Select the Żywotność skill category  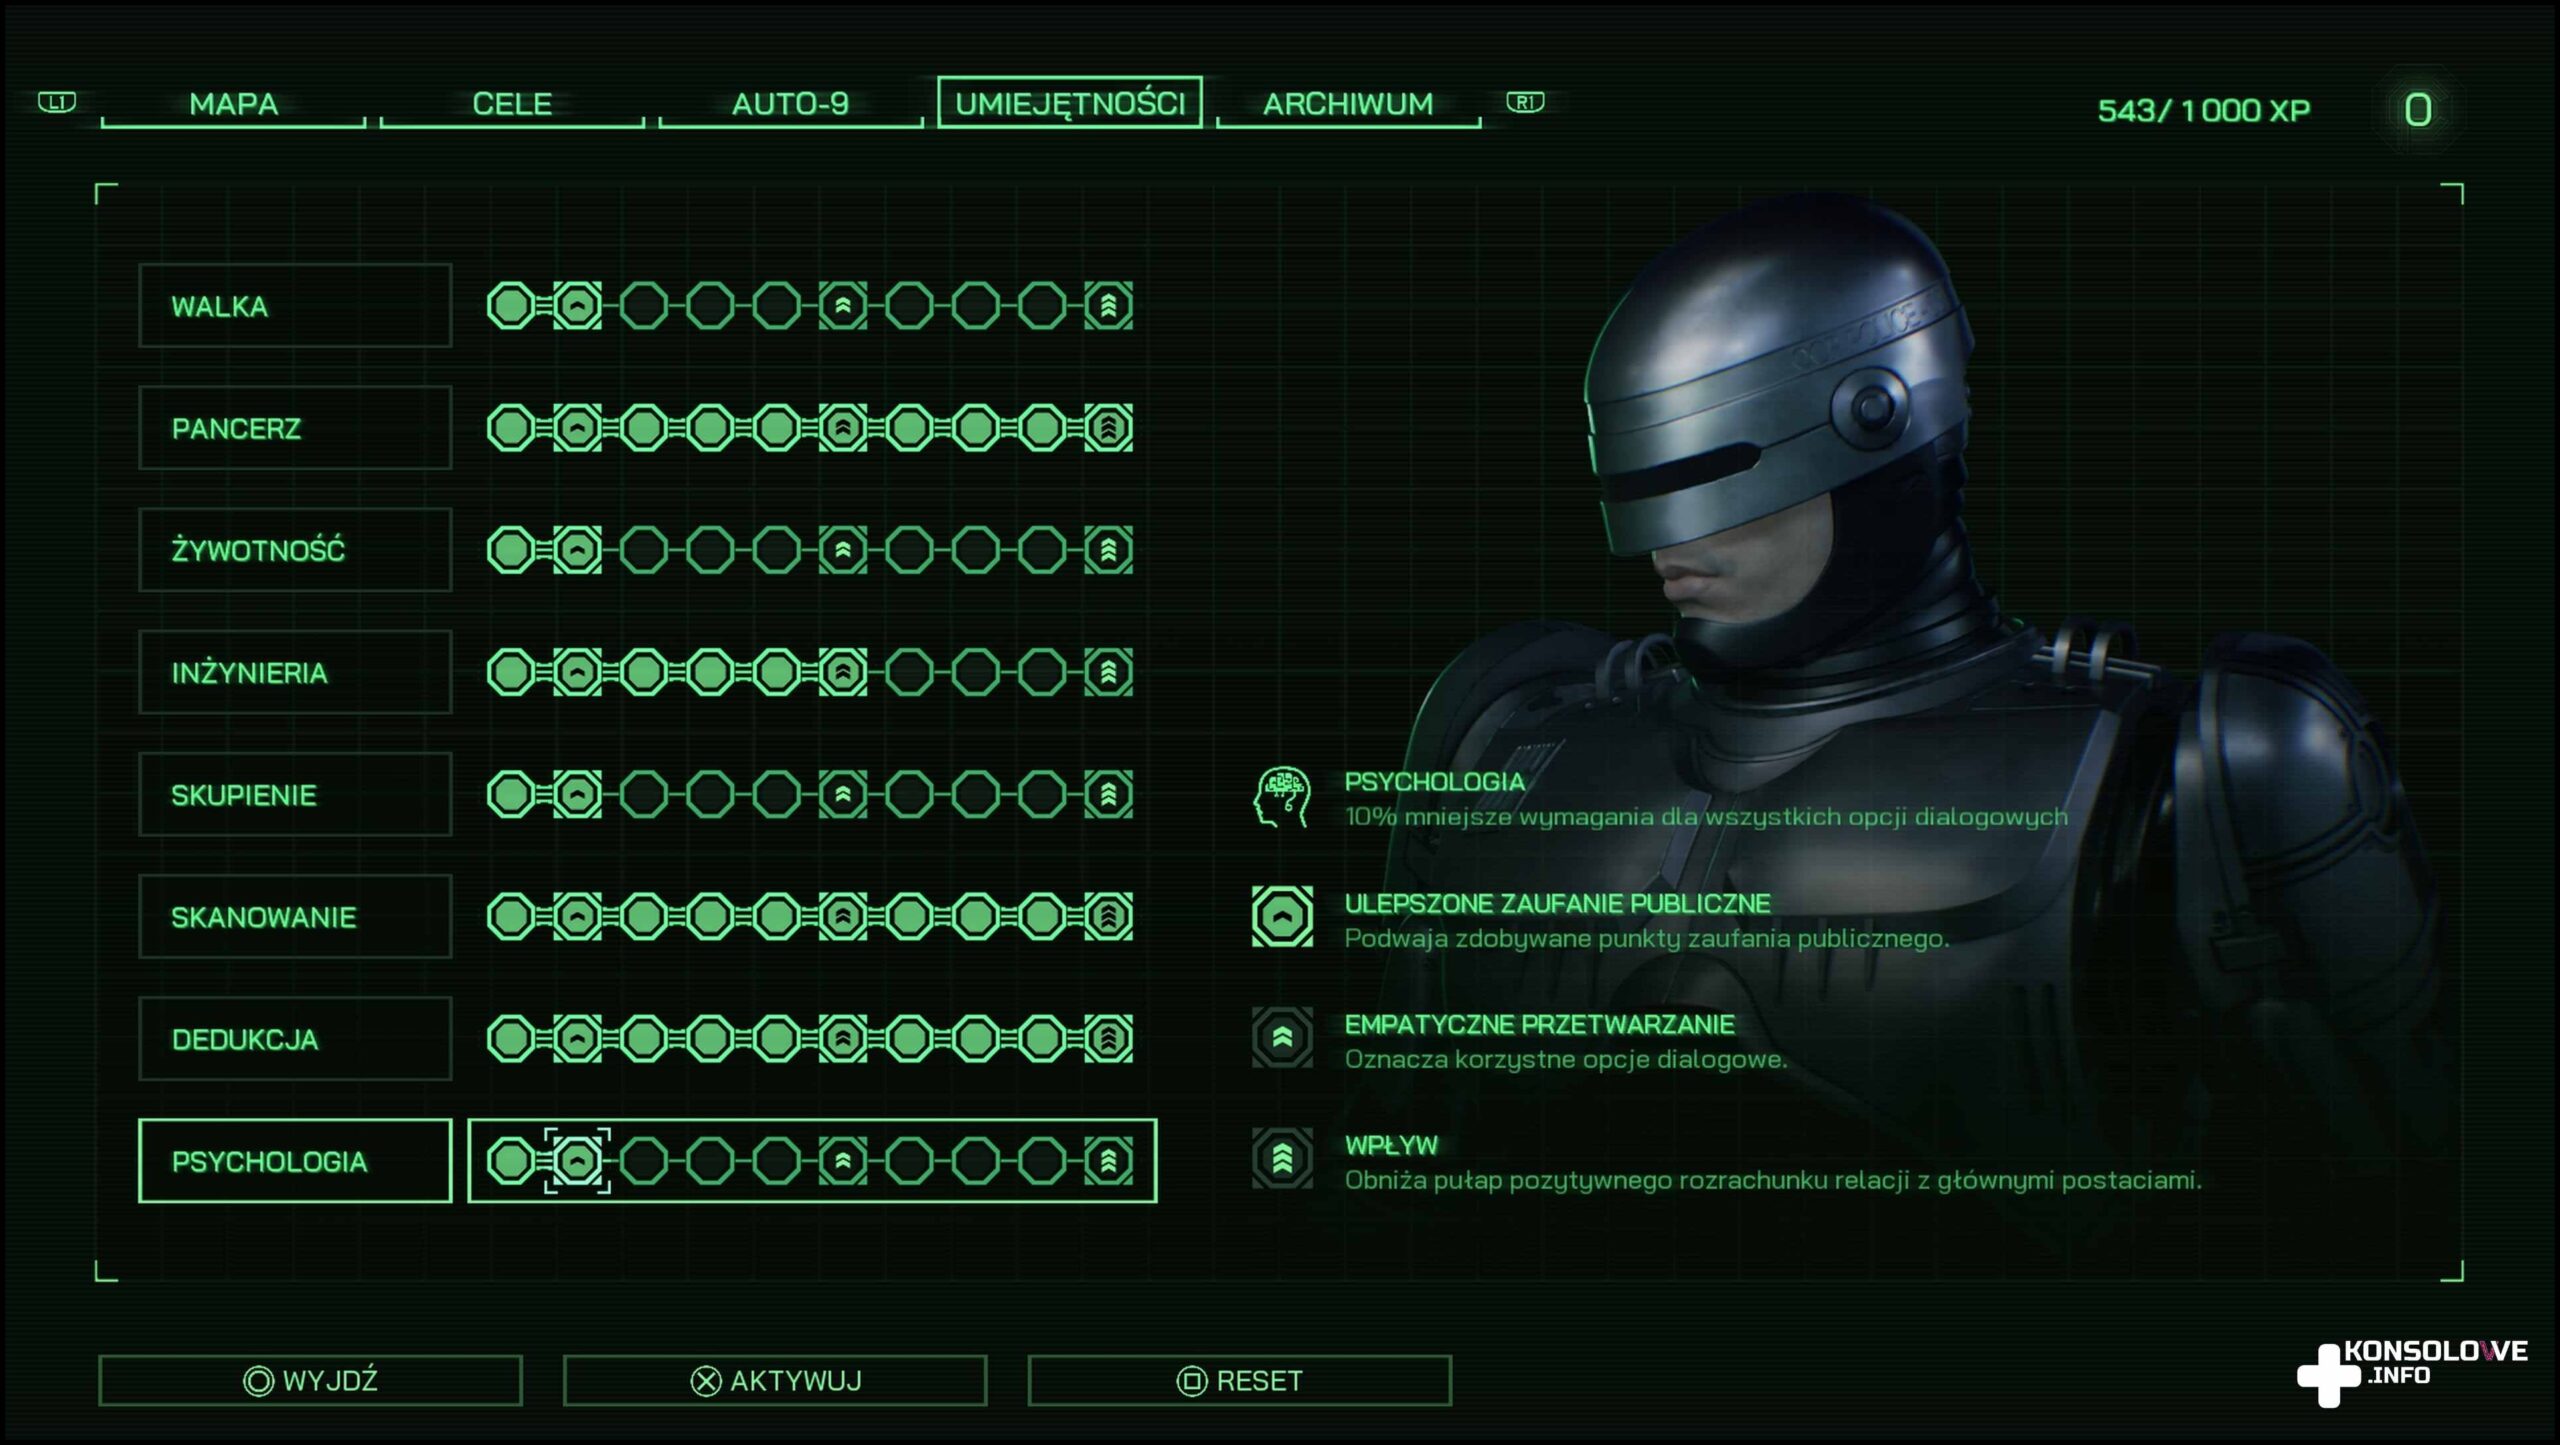point(295,550)
